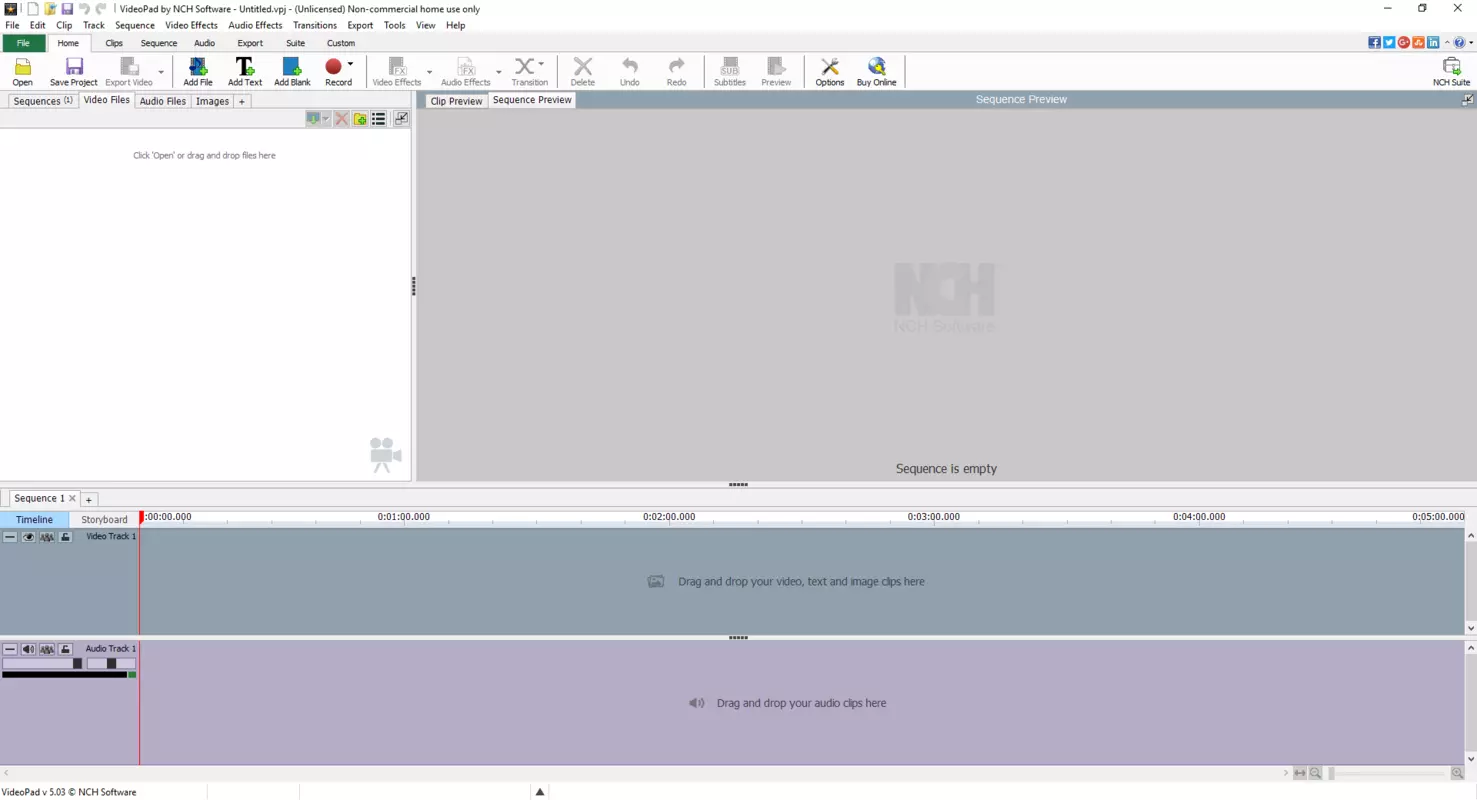Toggle the lock on Audio Track 1

click(x=65, y=649)
